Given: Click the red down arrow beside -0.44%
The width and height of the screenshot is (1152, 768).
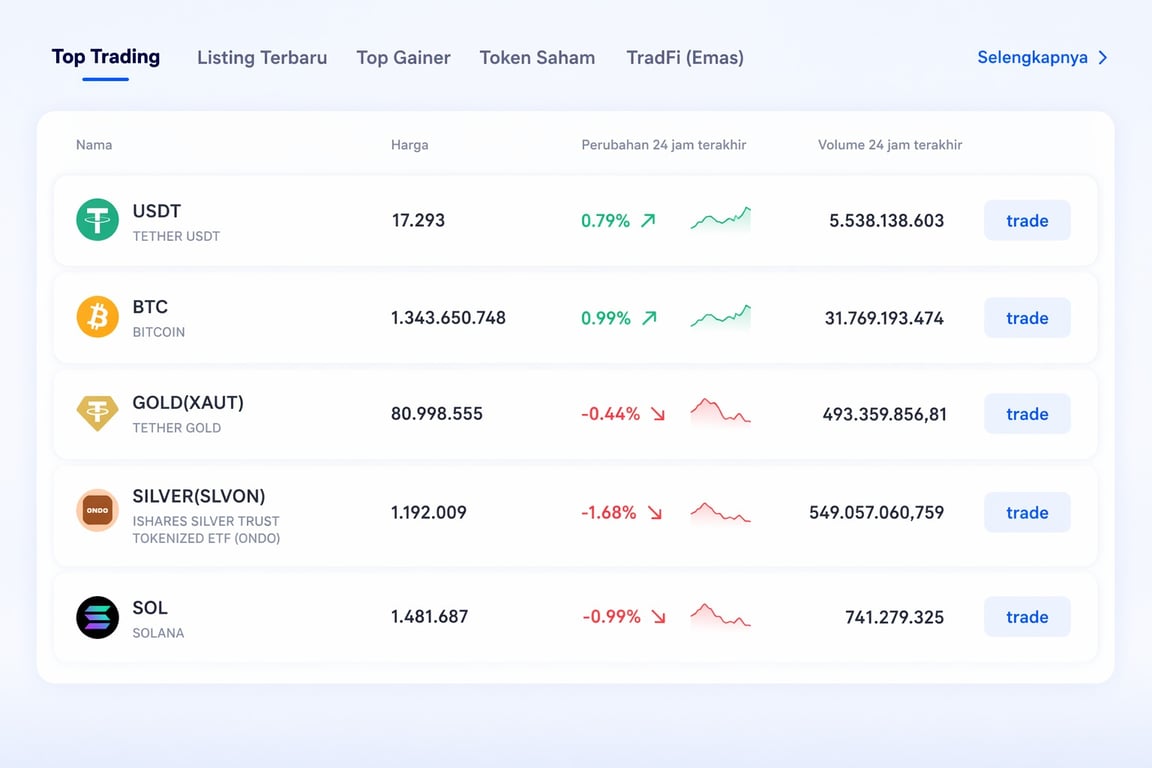Looking at the screenshot, I should coord(658,414).
